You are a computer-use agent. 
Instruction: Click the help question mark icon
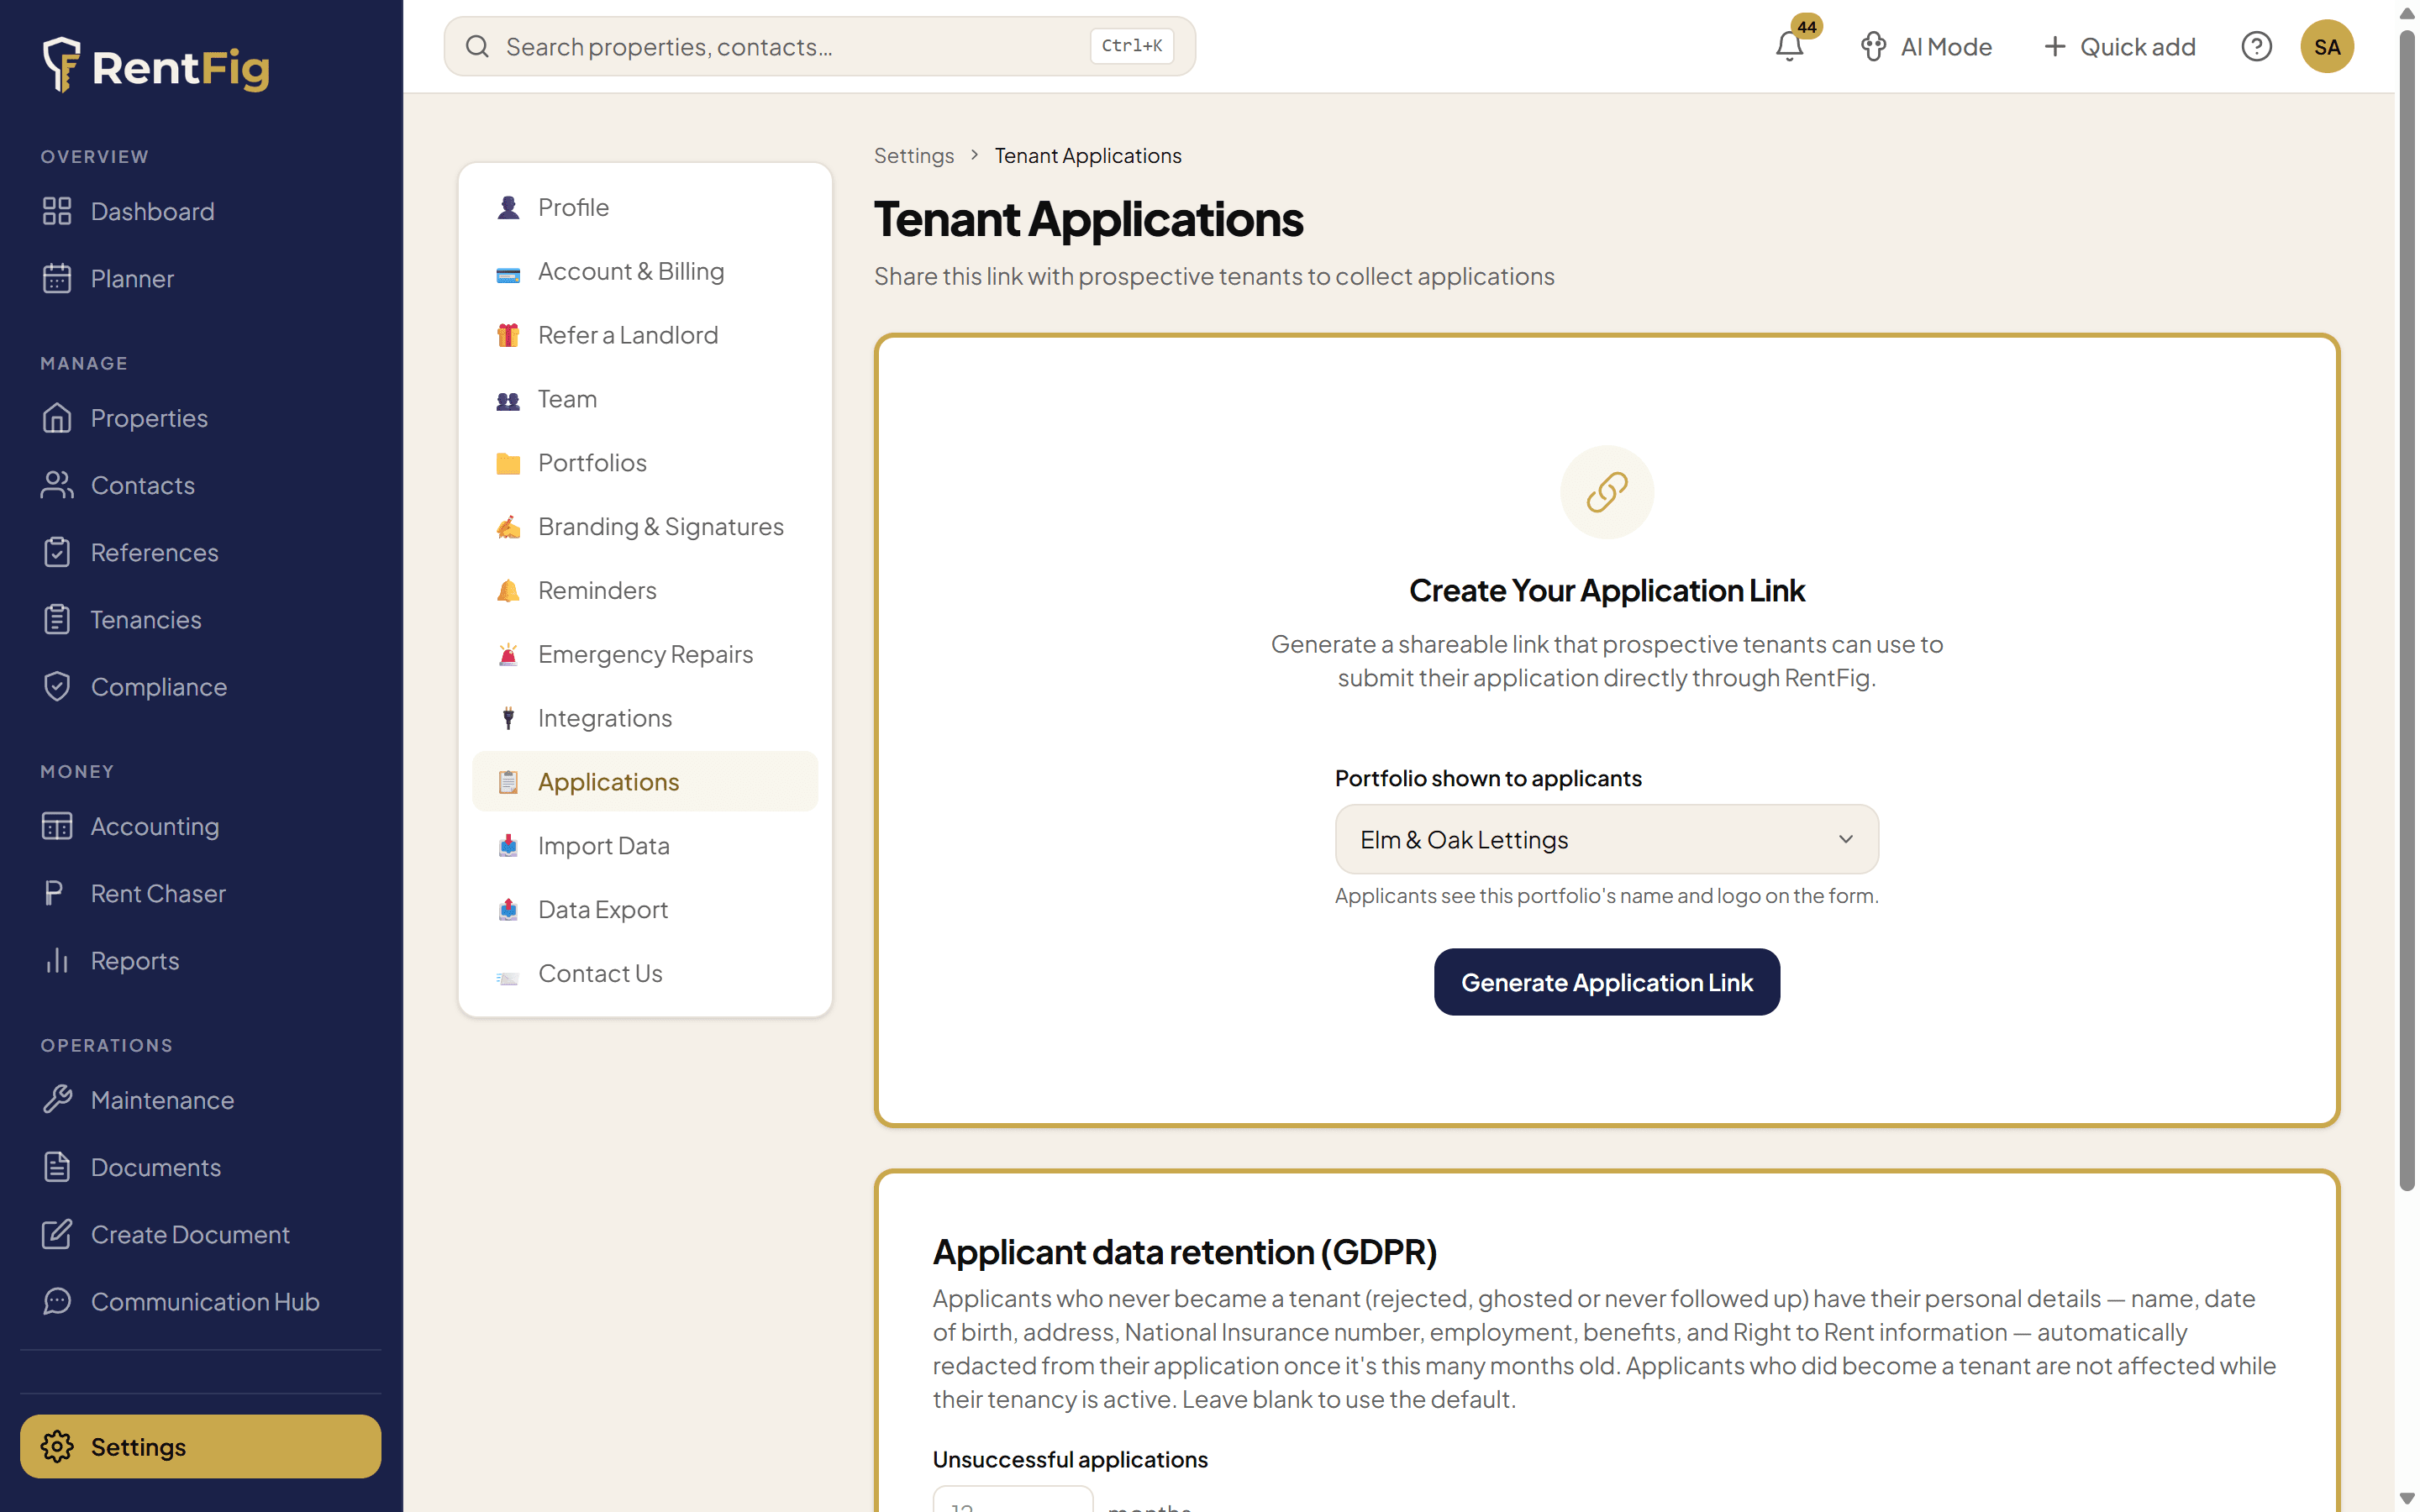point(2256,46)
